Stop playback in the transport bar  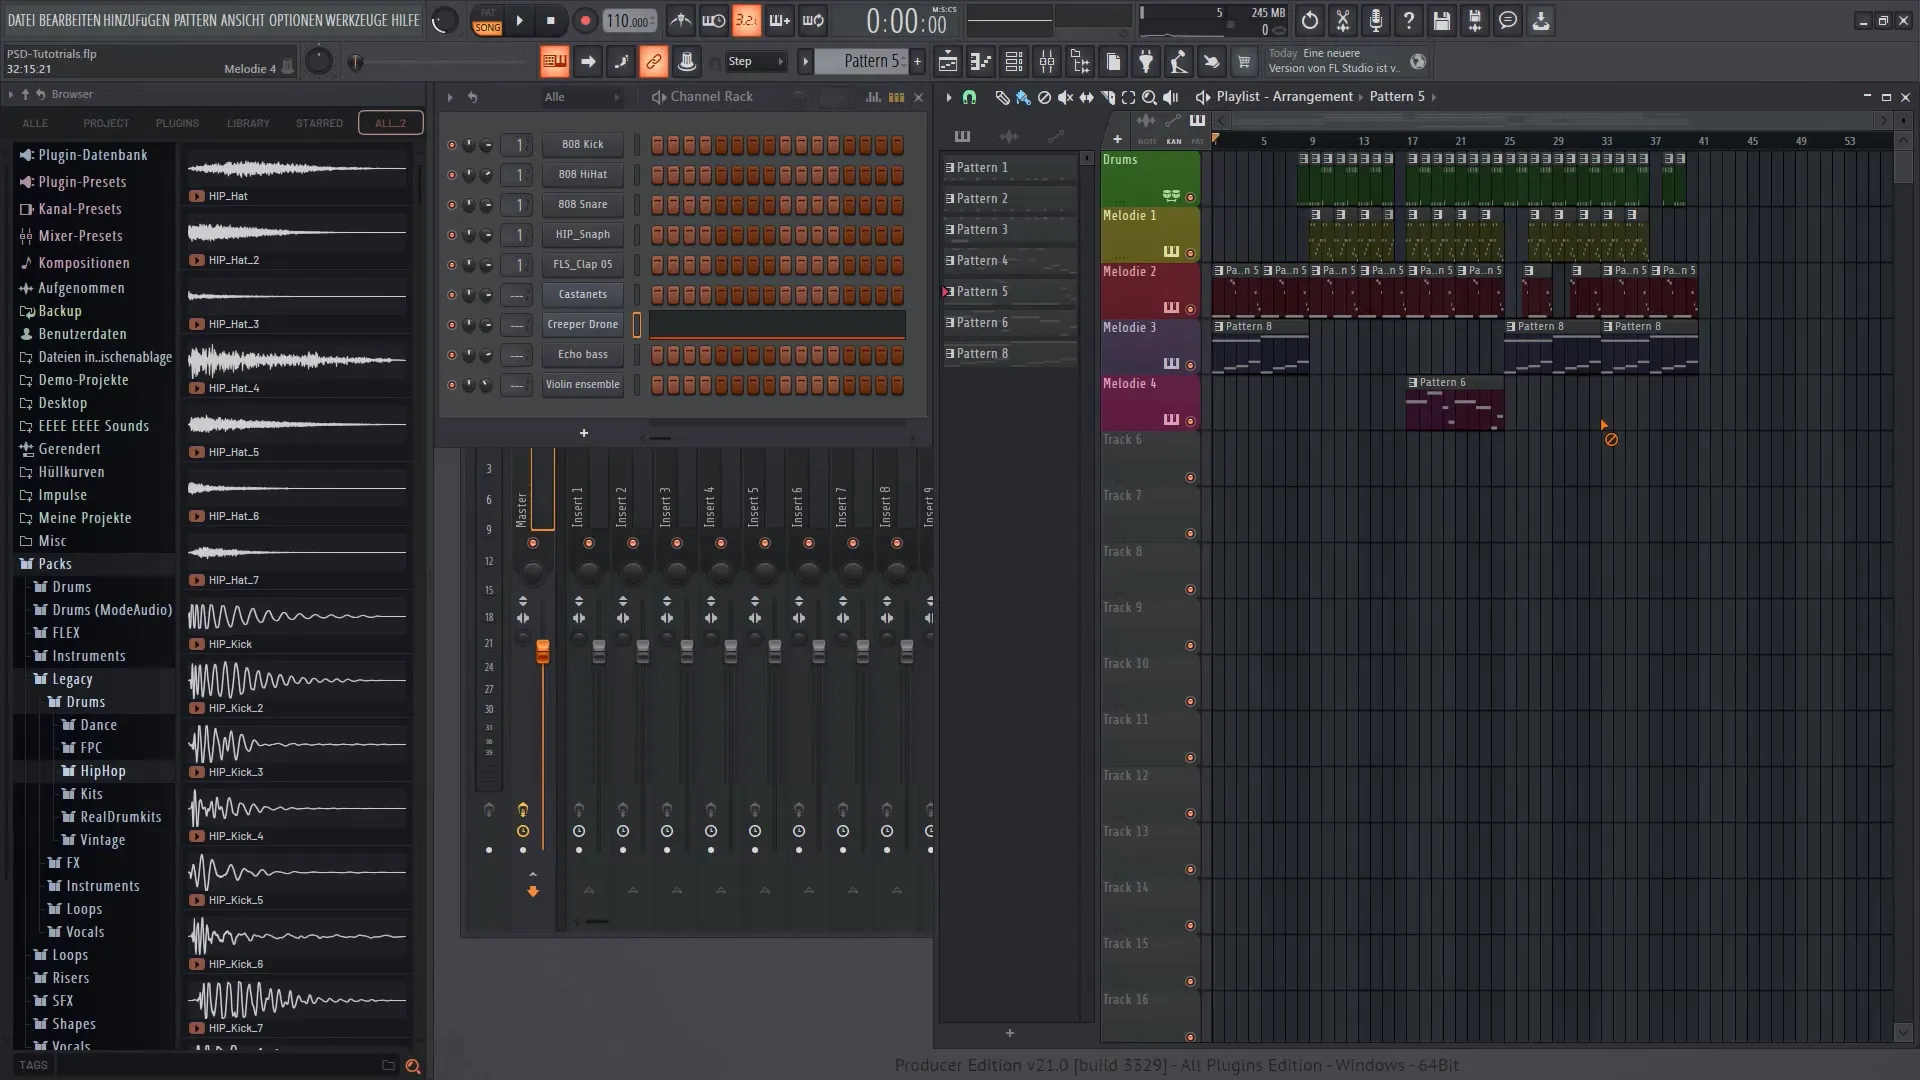550,20
